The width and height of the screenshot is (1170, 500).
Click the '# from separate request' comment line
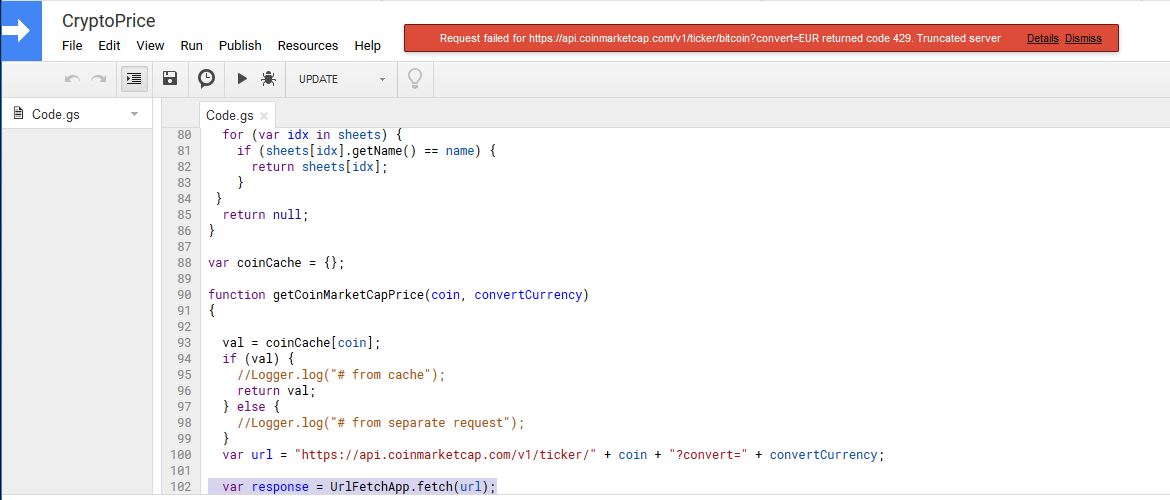pos(381,422)
